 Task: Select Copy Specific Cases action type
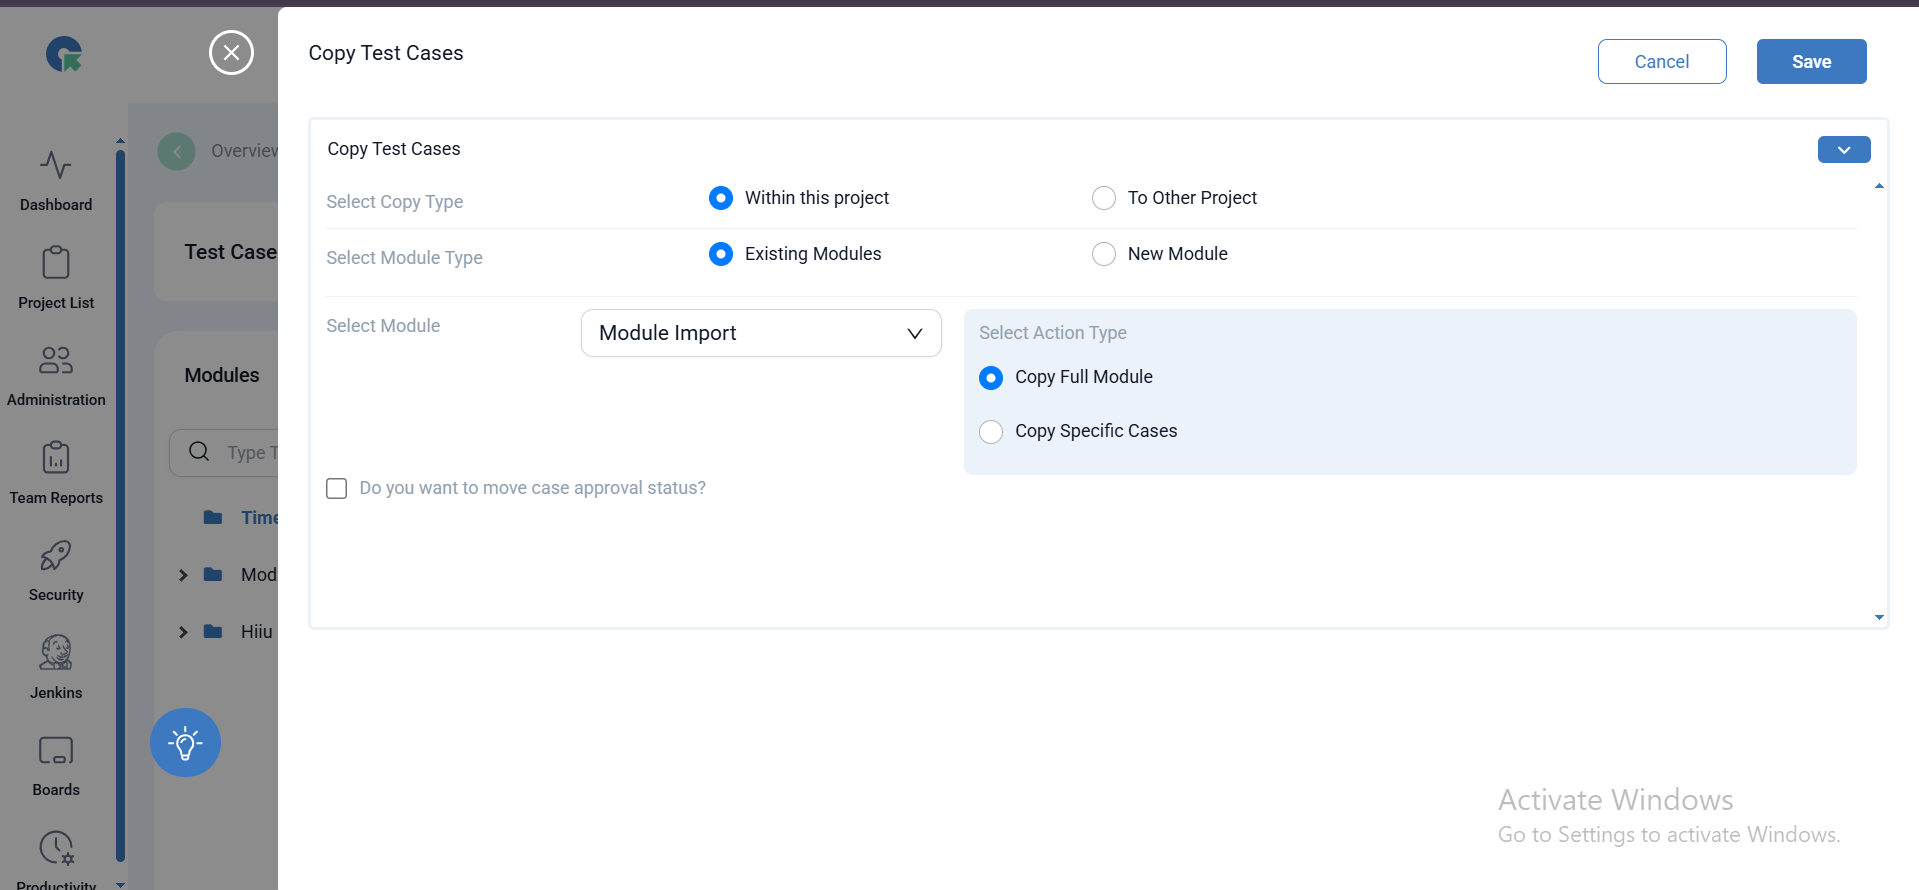tap(991, 432)
